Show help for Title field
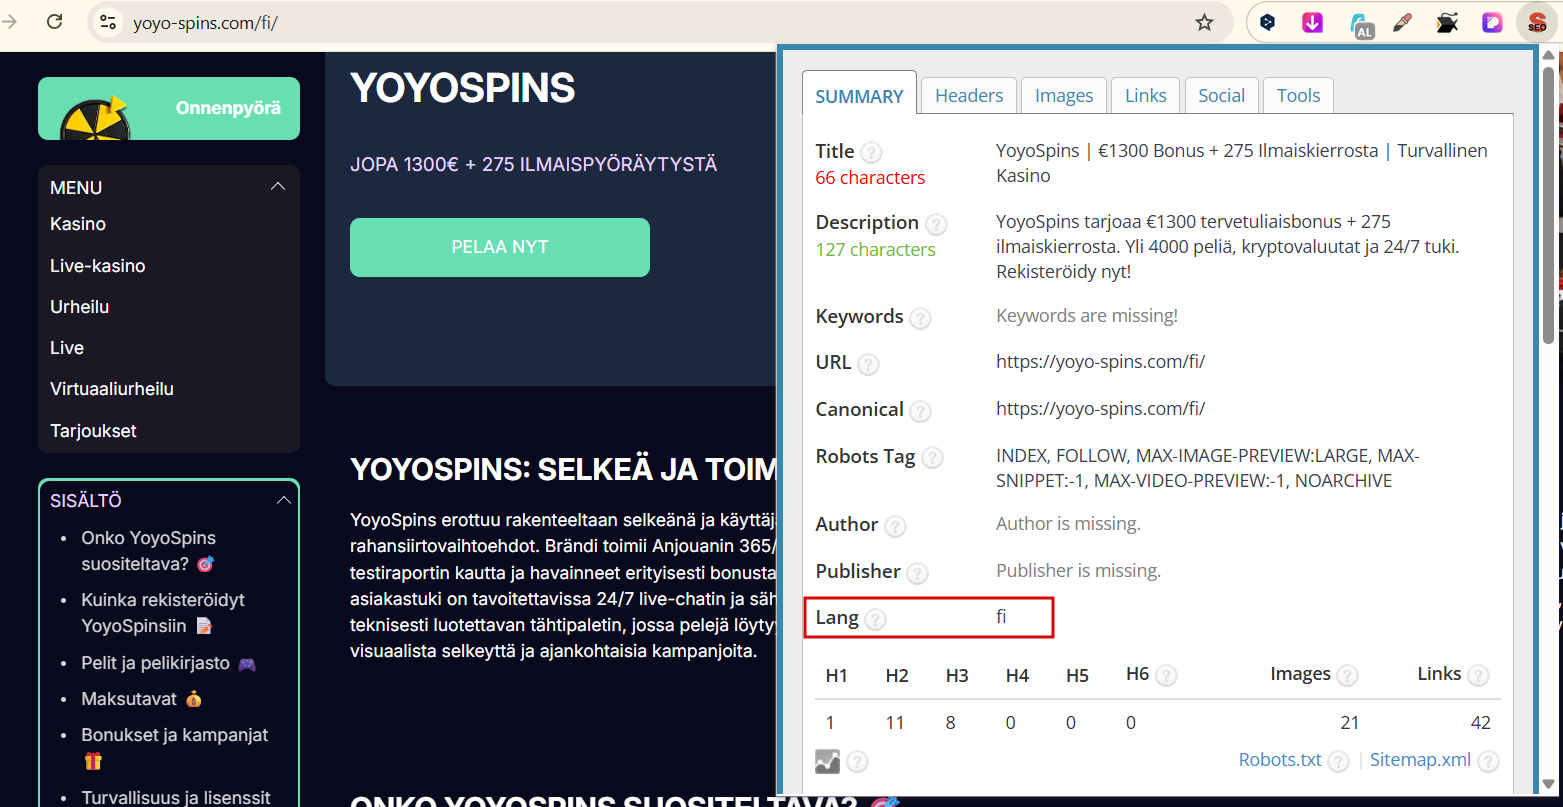1563x807 pixels. (x=872, y=153)
